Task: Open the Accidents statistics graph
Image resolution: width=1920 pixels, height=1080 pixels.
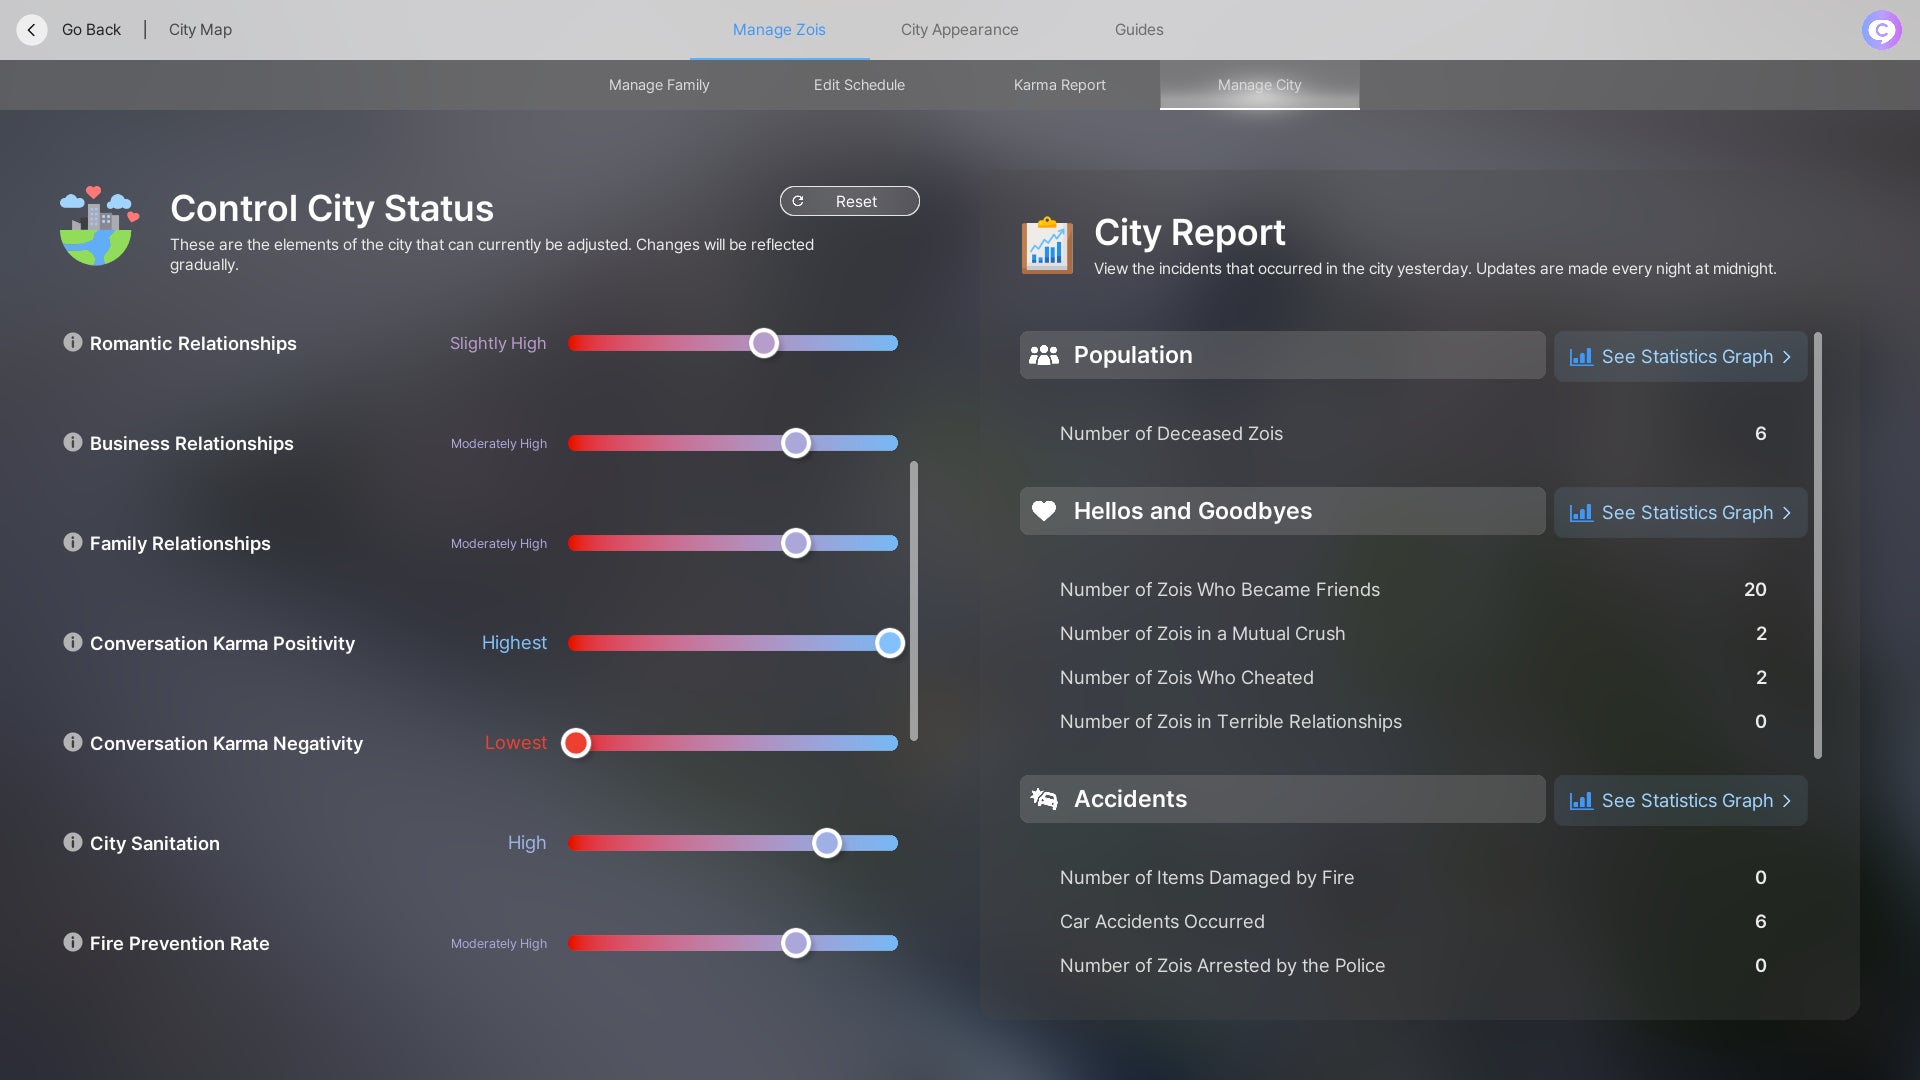Action: tap(1680, 800)
